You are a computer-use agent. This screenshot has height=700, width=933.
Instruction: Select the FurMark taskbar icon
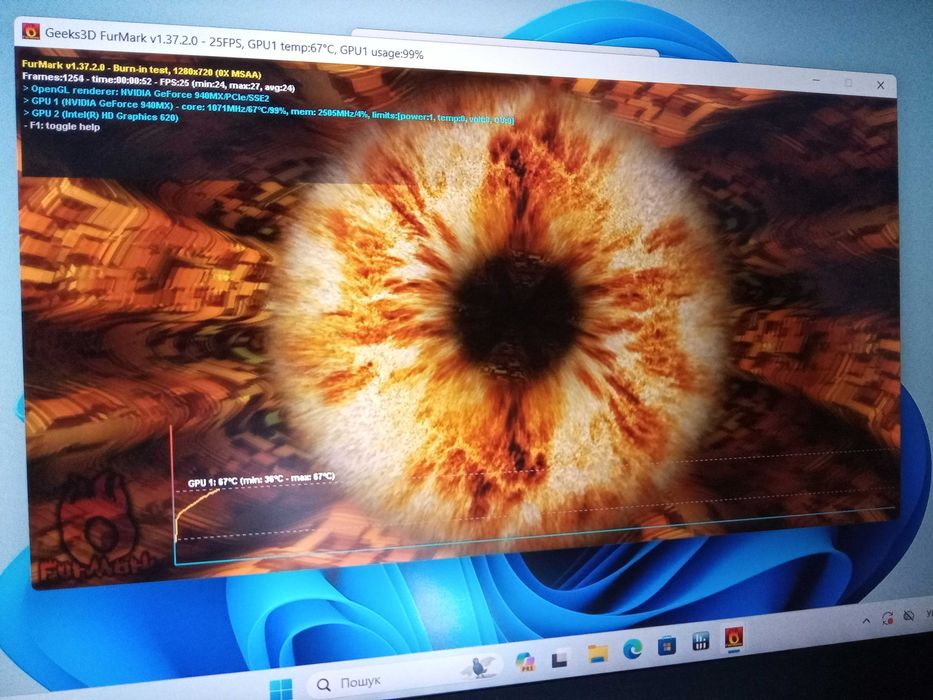[x=734, y=638]
